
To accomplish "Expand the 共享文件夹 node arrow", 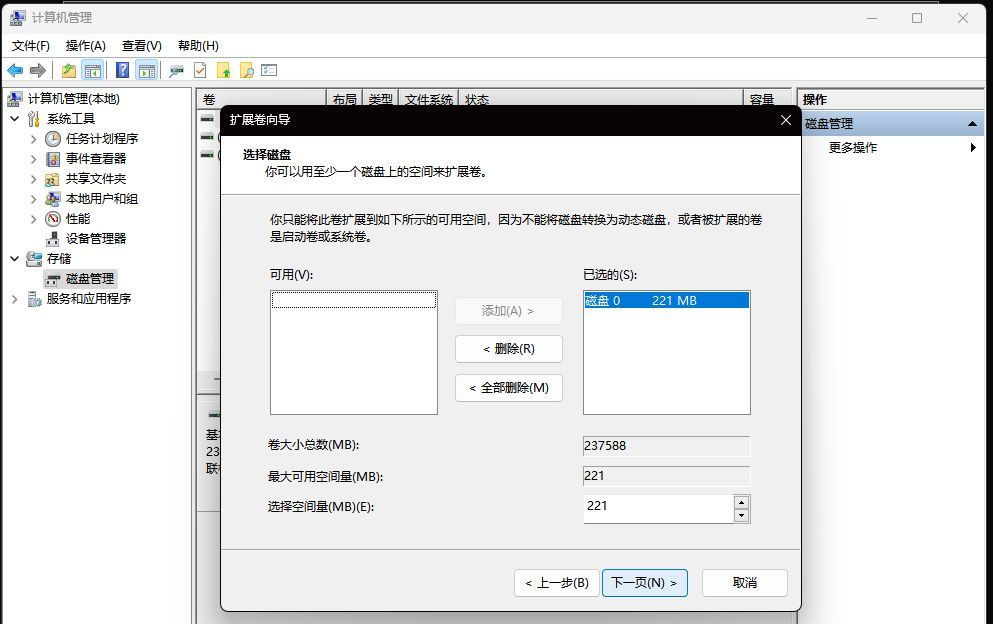I will 34,179.
